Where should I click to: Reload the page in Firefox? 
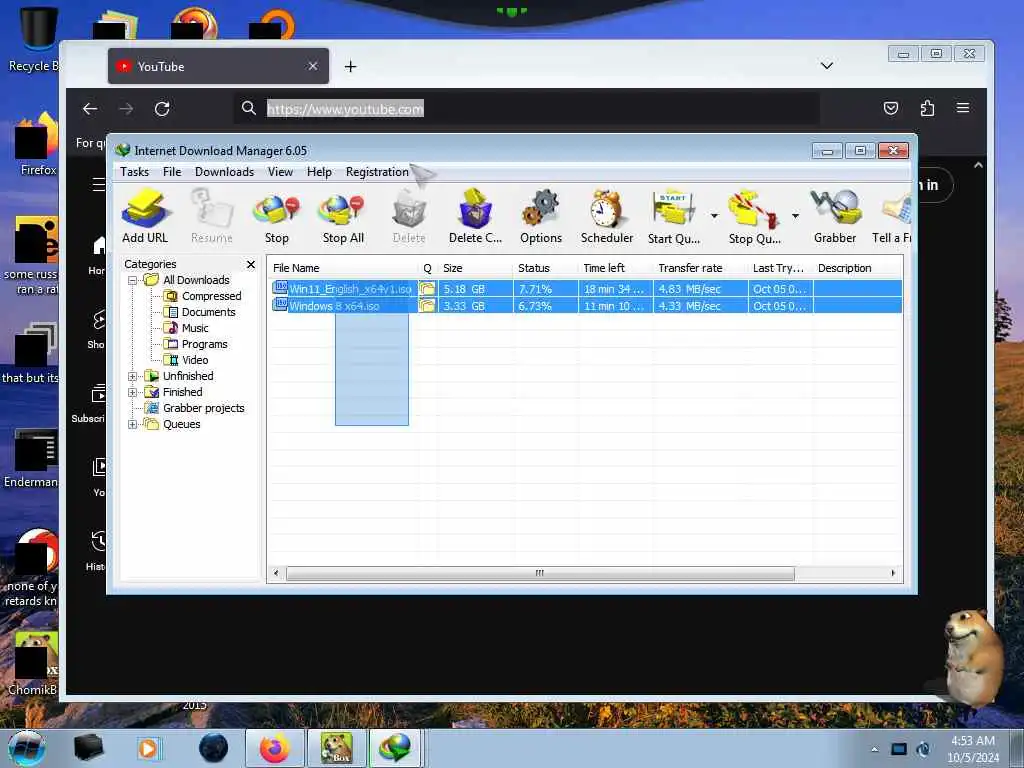(x=162, y=108)
